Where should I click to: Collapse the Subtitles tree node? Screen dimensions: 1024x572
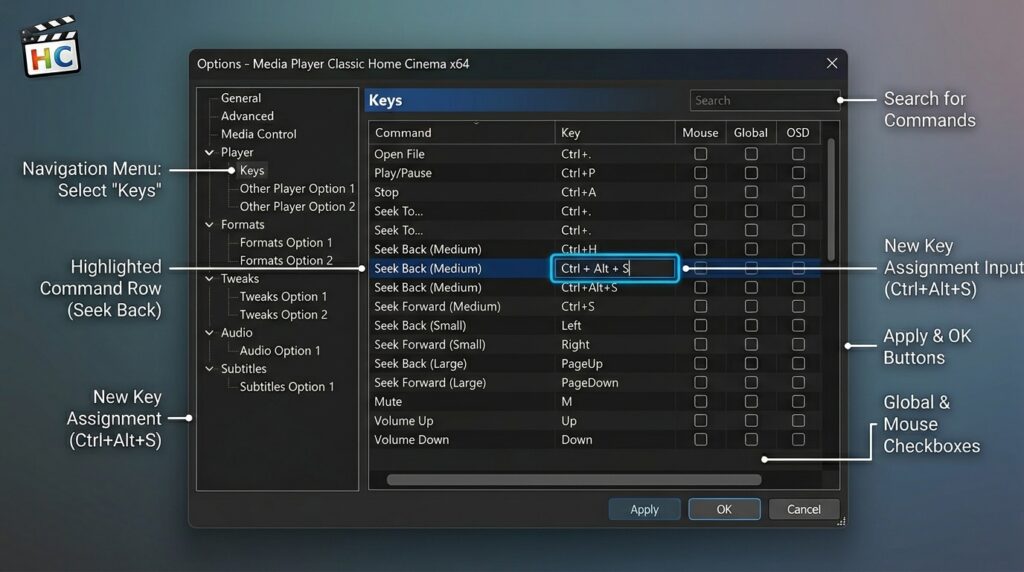pos(209,368)
